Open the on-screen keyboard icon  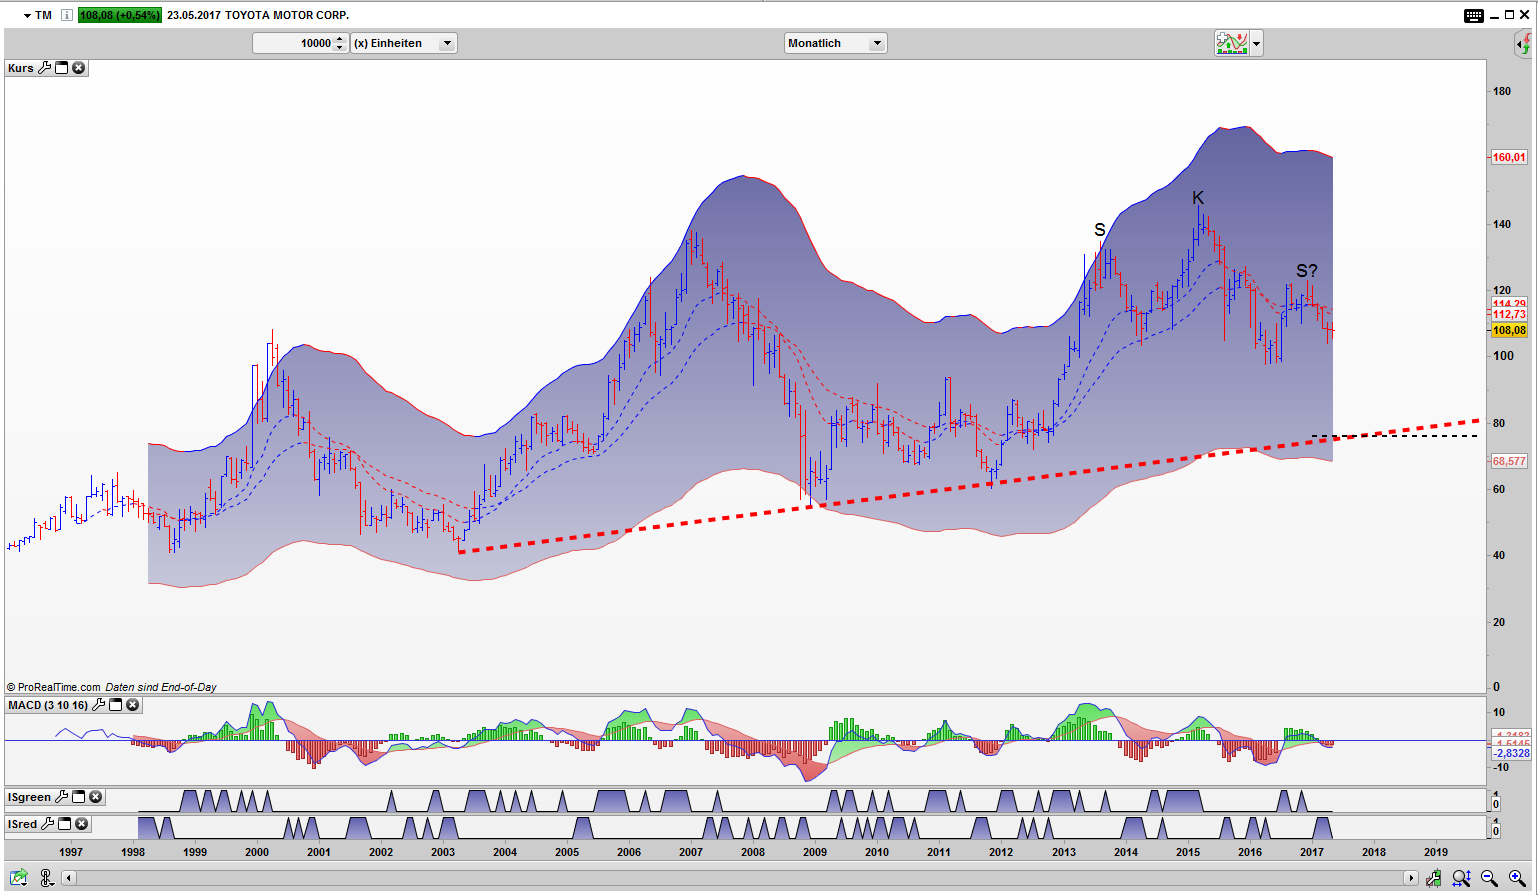[x=1474, y=15]
